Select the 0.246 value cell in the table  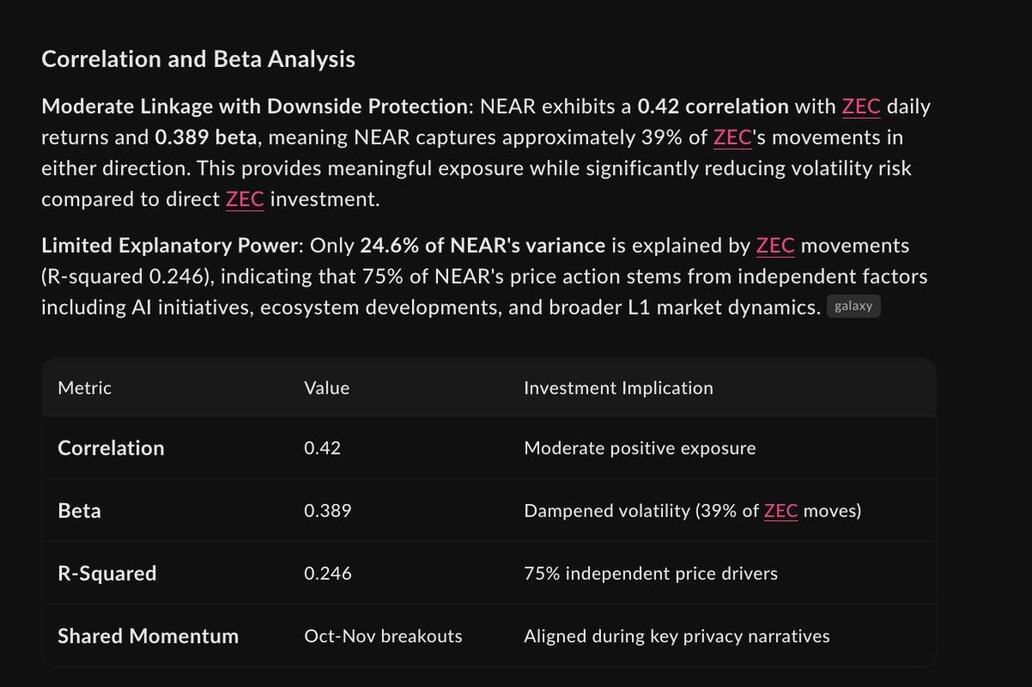click(328, 573)
